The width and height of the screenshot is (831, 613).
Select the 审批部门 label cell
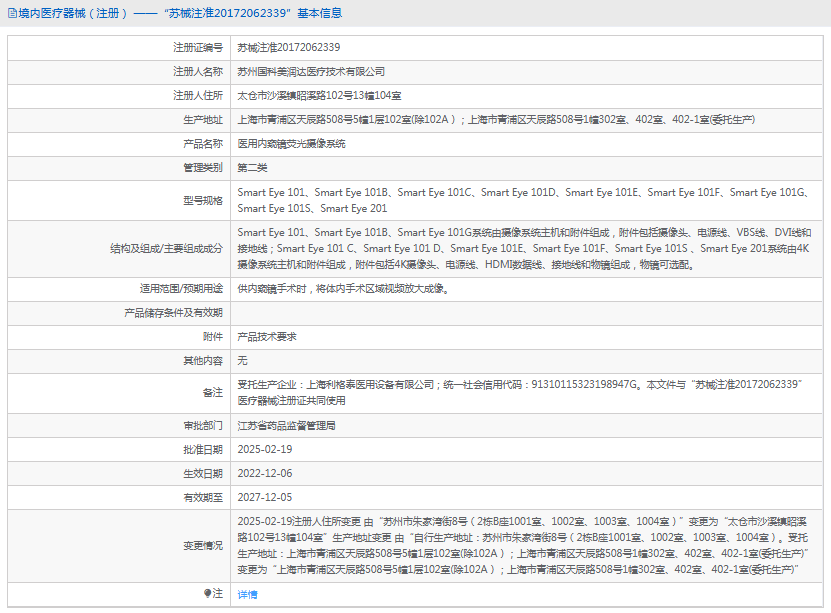[119, 425]
